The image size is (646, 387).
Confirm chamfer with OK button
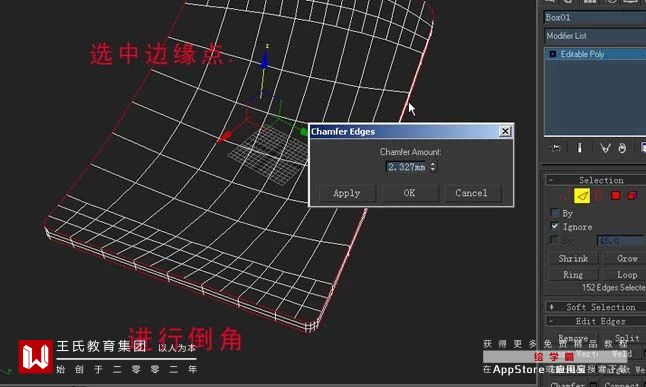tap(410, 193)
